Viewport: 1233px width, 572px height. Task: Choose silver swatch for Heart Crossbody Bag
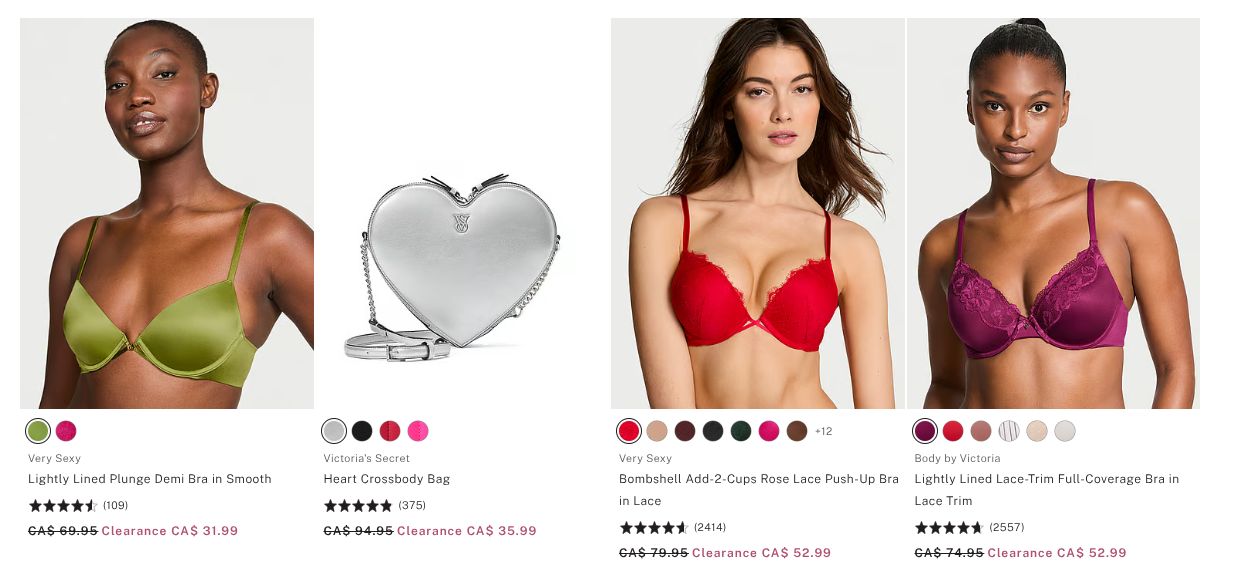click(334, 431)
